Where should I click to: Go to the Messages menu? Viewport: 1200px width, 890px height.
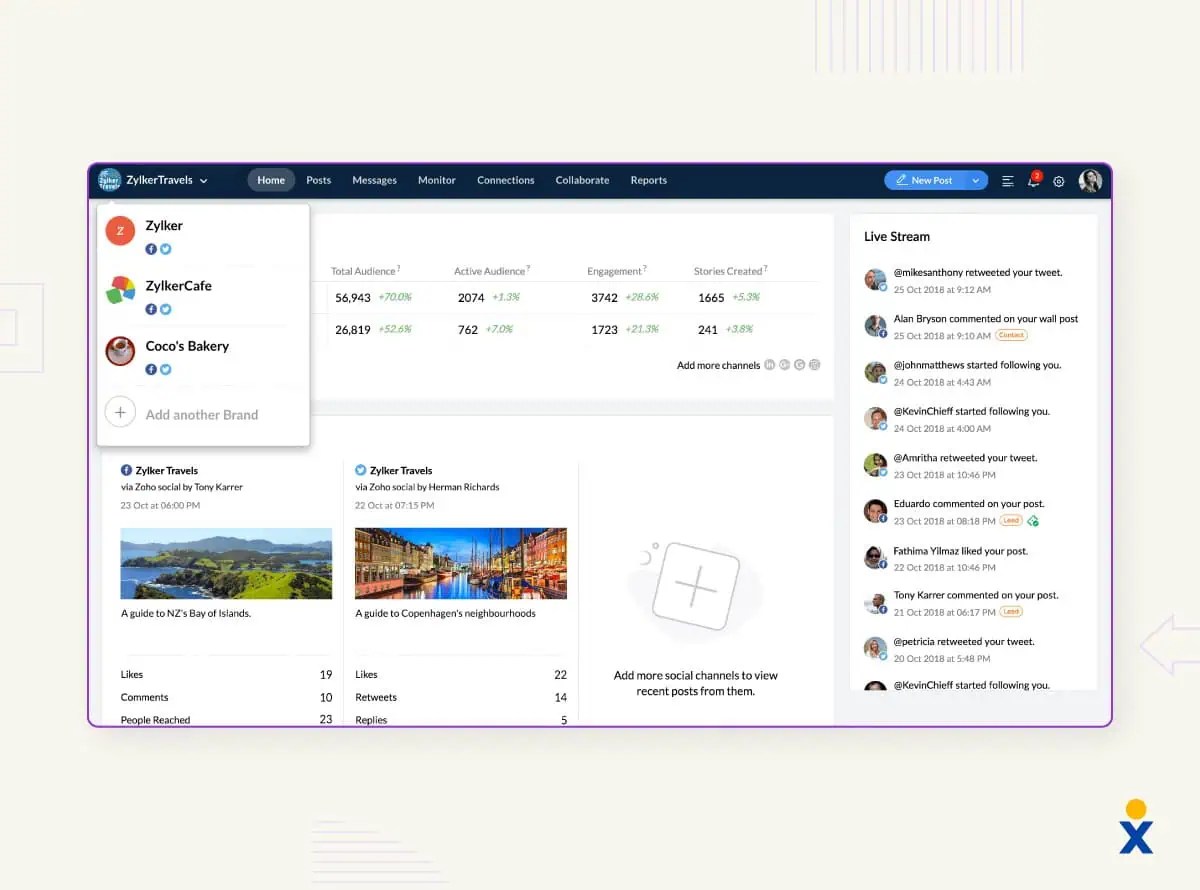click(x=374, y=180)
